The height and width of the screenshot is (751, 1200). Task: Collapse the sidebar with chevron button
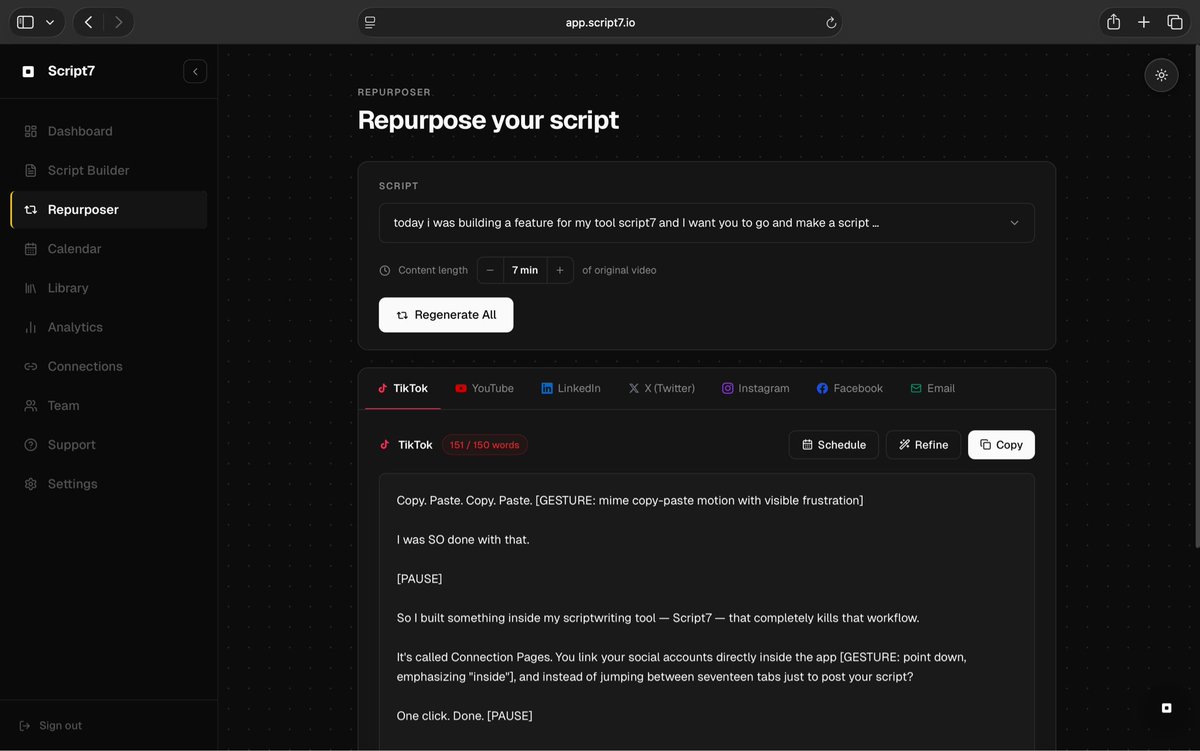pos(195,71)
